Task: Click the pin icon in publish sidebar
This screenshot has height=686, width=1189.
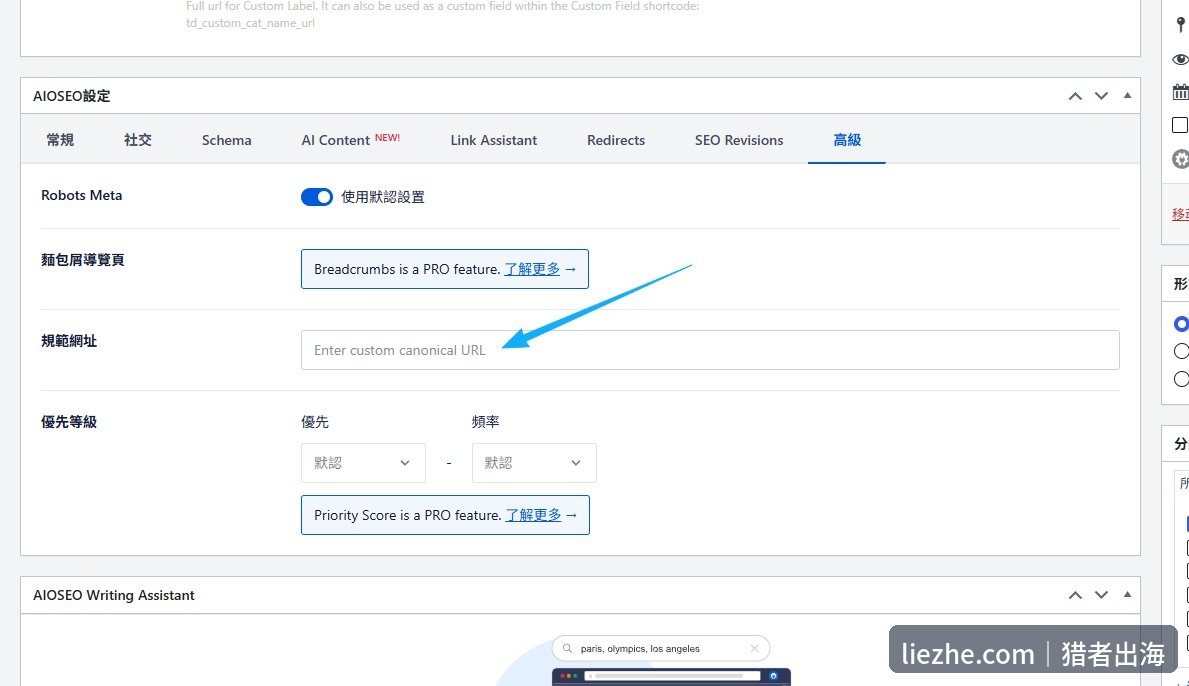Action: click(1181, 25)
